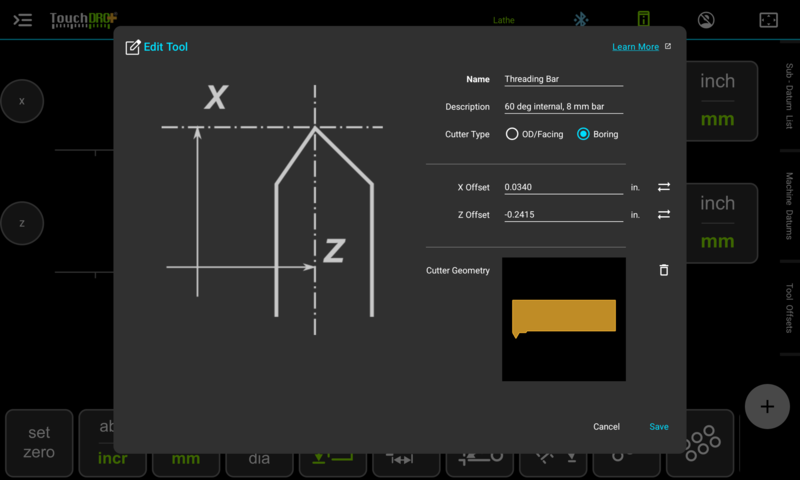
Task: Click the Learn More link
Action: (635, 47)
